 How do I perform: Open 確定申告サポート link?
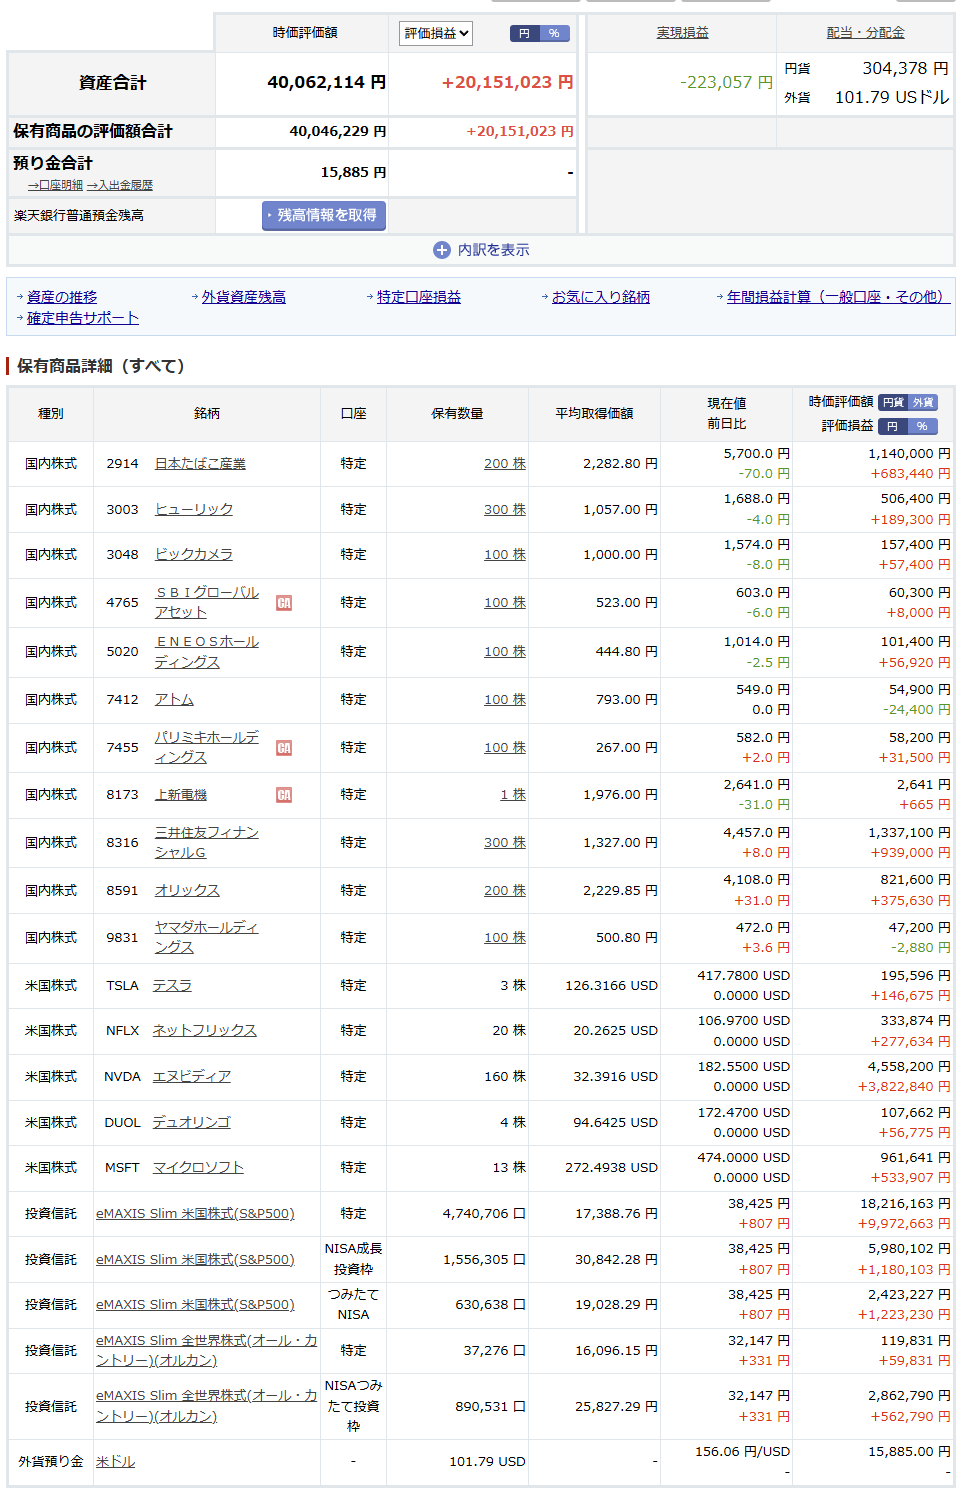[x=82, y=318]
